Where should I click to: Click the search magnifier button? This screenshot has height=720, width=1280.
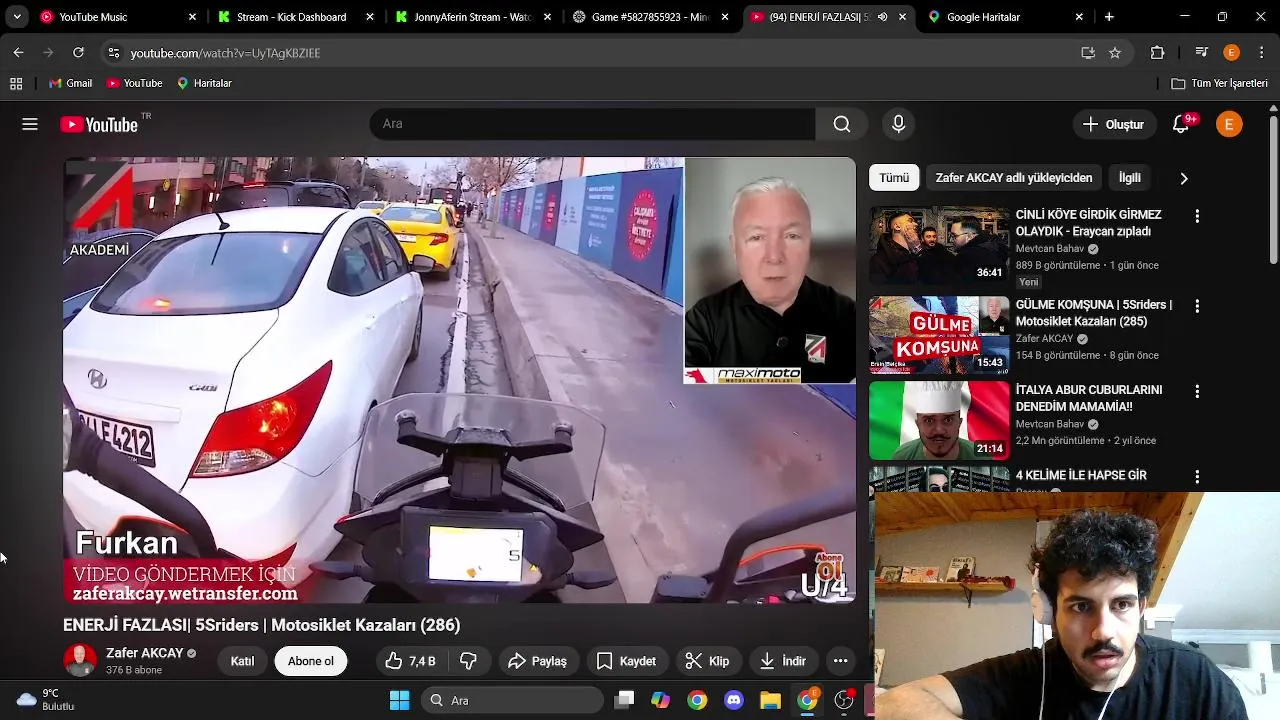click(842, 124)
